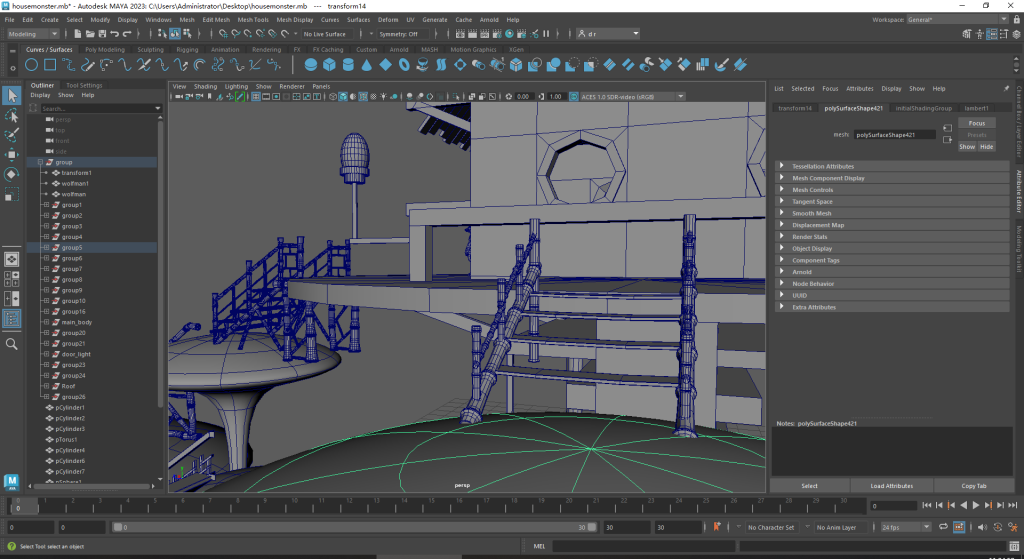The image size is (1024, 559).
Task: Open the viewport Shading menu
Action: pos(205,86)
